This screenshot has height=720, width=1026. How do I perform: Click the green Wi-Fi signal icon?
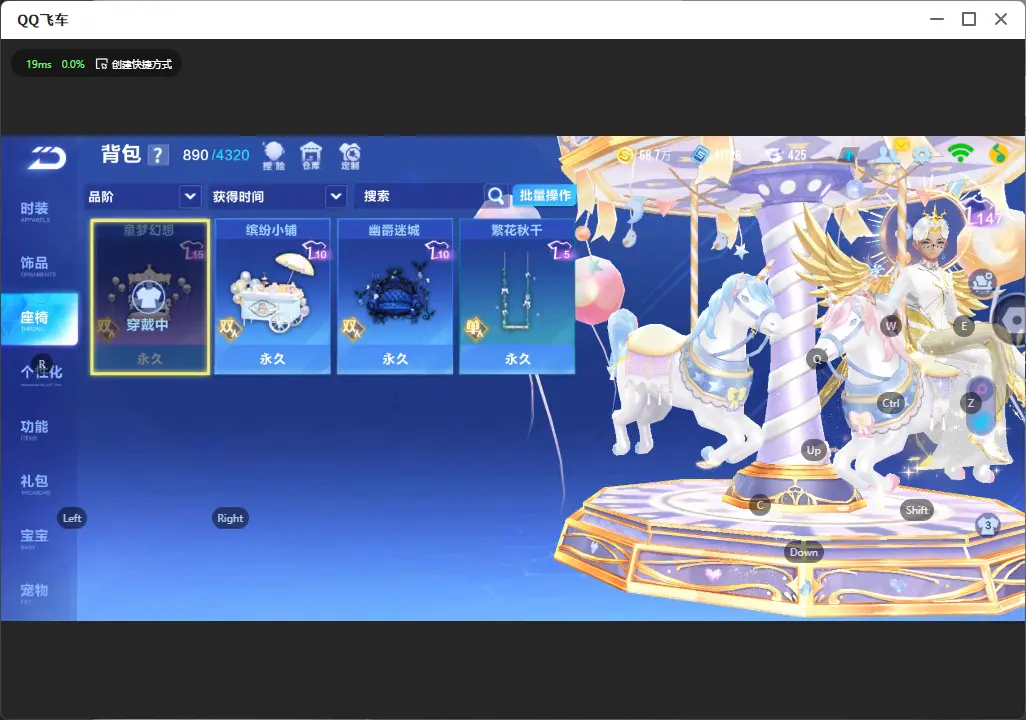click(x=960, y=153)
